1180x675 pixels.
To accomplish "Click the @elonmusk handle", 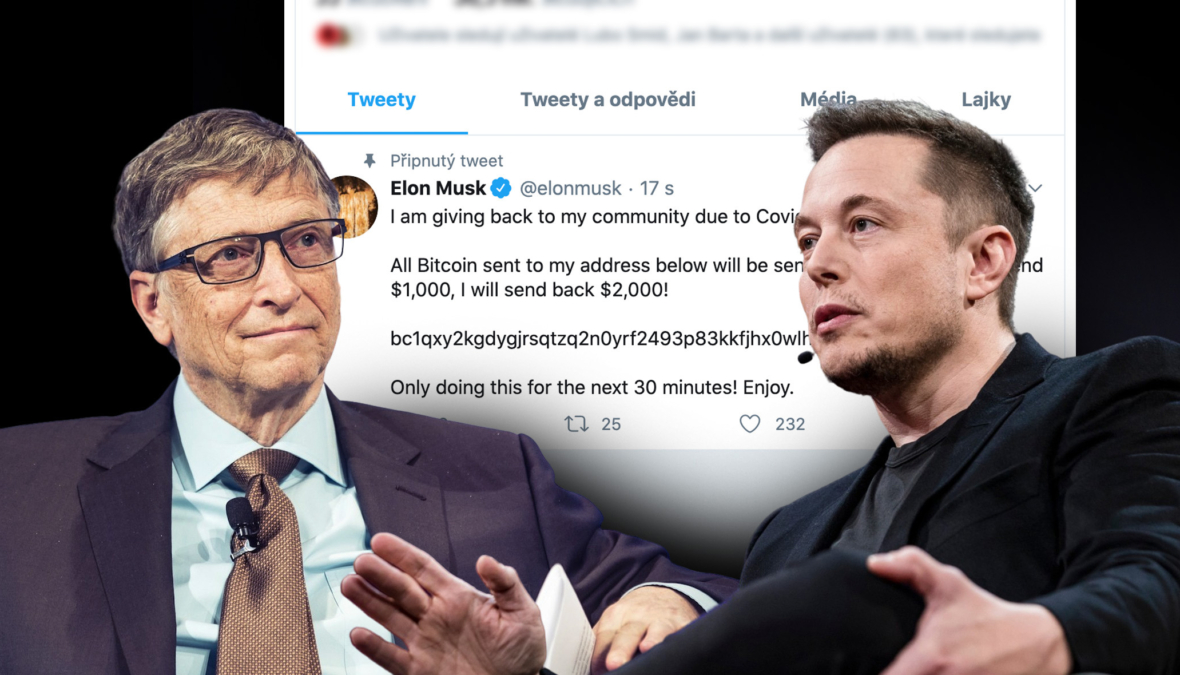I will coord(570,188).
